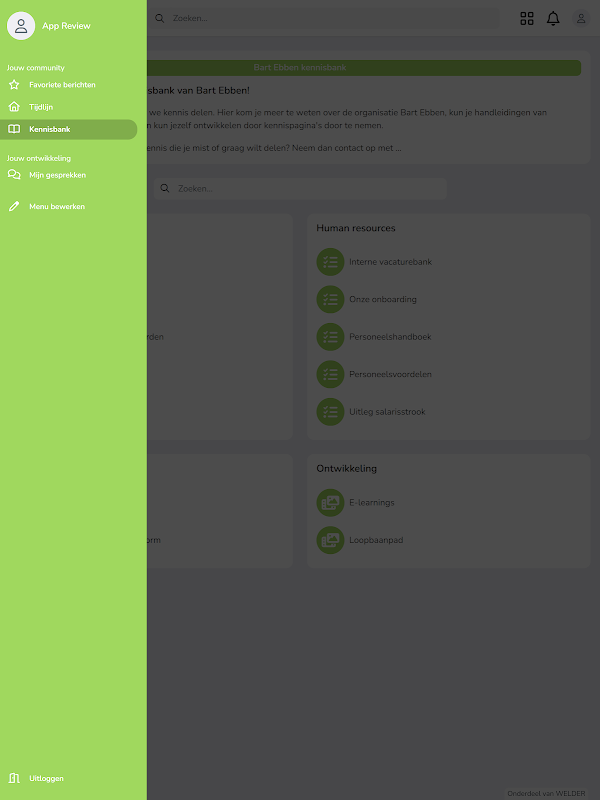Select the Kennisbank menu item
Image resolution: width=600 pixels, height=800 pixels.
click(69, 130)
